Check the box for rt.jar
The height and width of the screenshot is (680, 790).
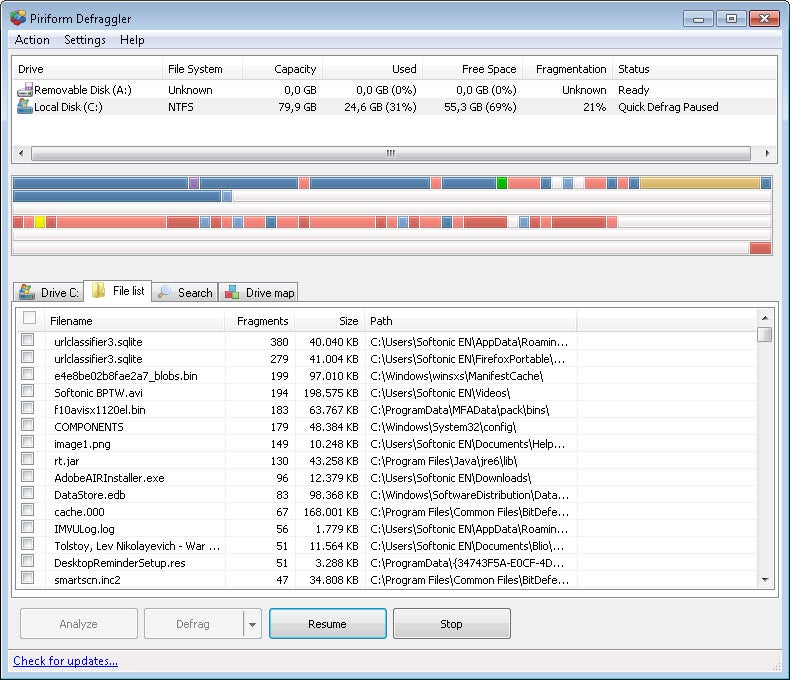(28, 459)
